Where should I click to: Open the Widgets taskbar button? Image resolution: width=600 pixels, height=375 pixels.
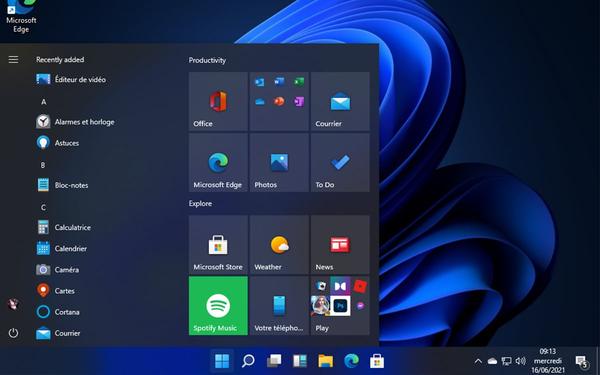pos(300,360)
